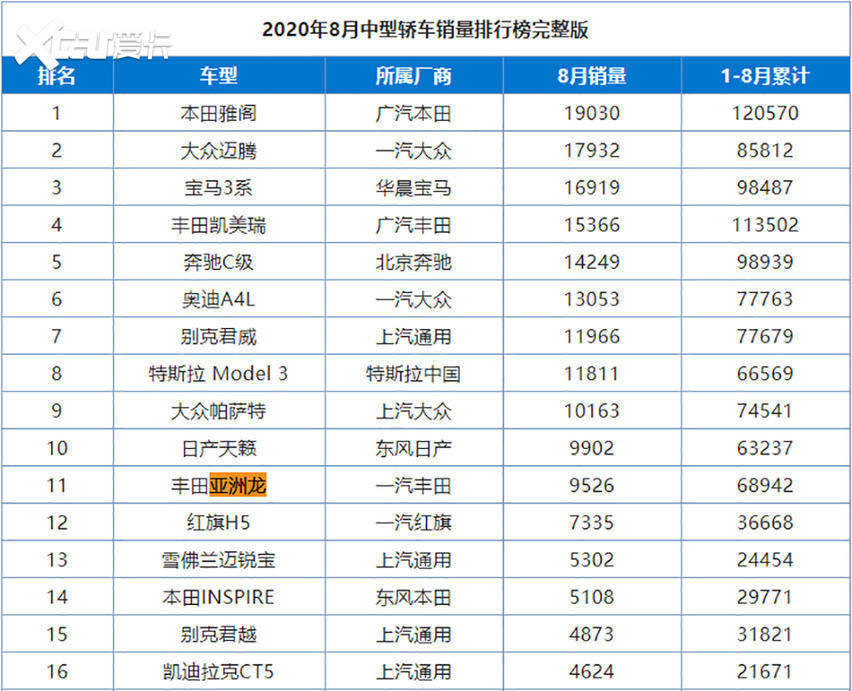Click manufacturer 一汽红旗
Image resolution: width=852 pixels, height=691 pixels.
(414, 523)
